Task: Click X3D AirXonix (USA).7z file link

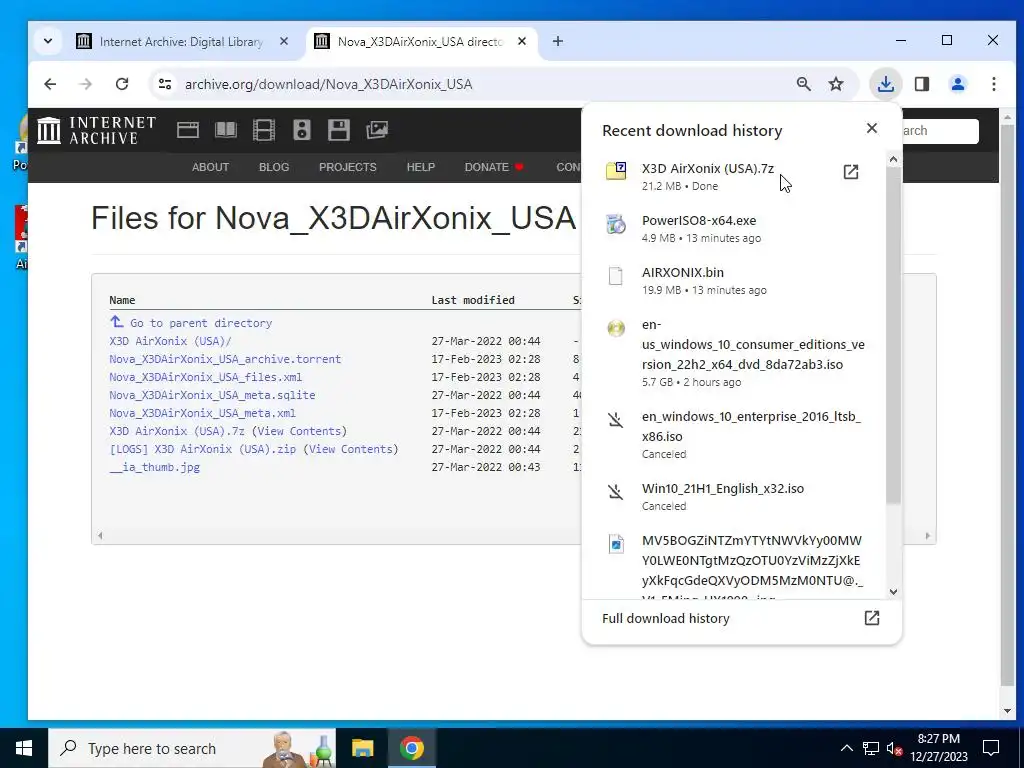Action: pyautogui.click(x=177, y=431)
